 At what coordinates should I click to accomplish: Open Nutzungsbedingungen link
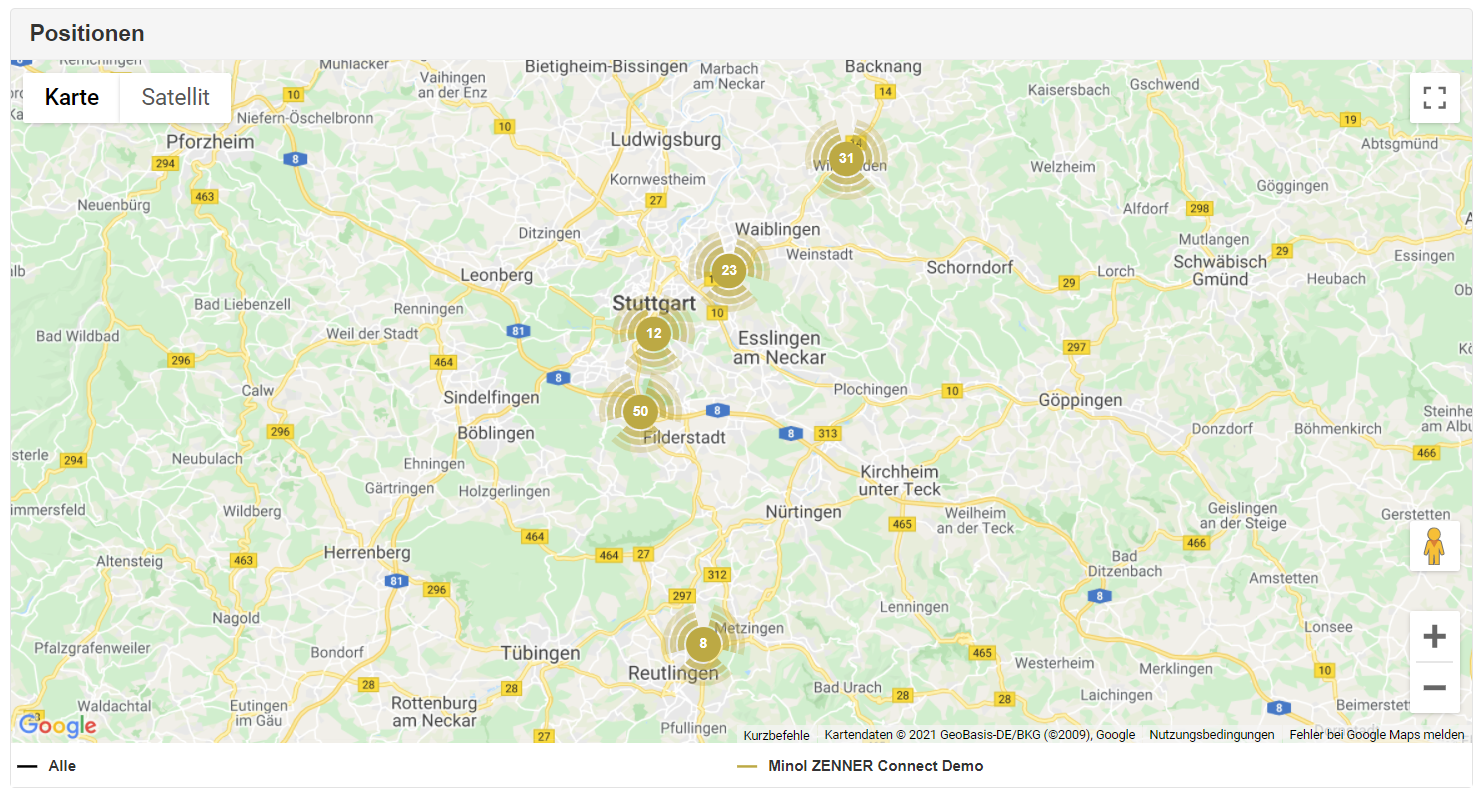(1212, 735)
